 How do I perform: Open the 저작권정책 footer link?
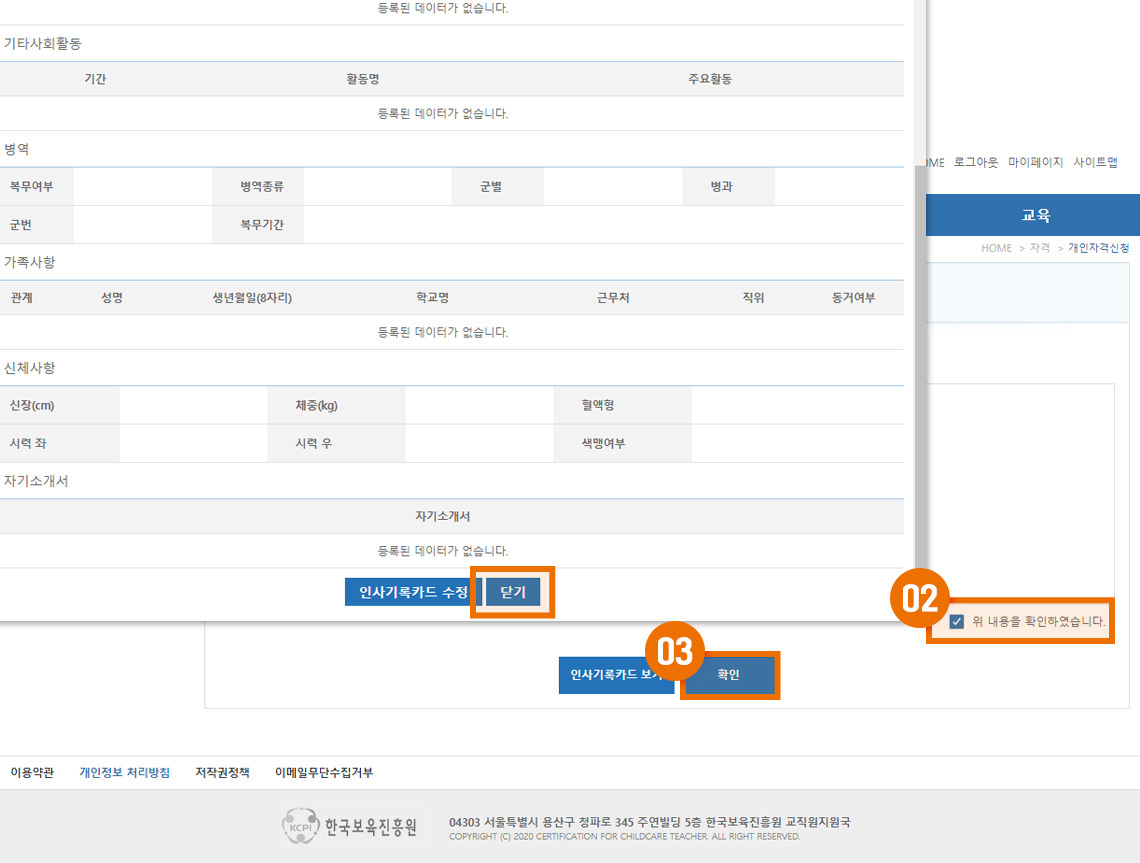[x=222, y=773]
